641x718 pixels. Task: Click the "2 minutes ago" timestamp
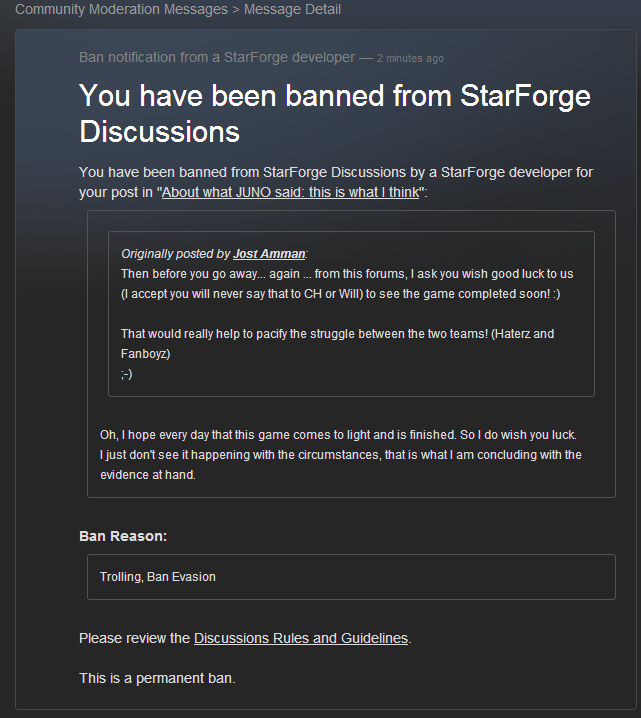410,59
